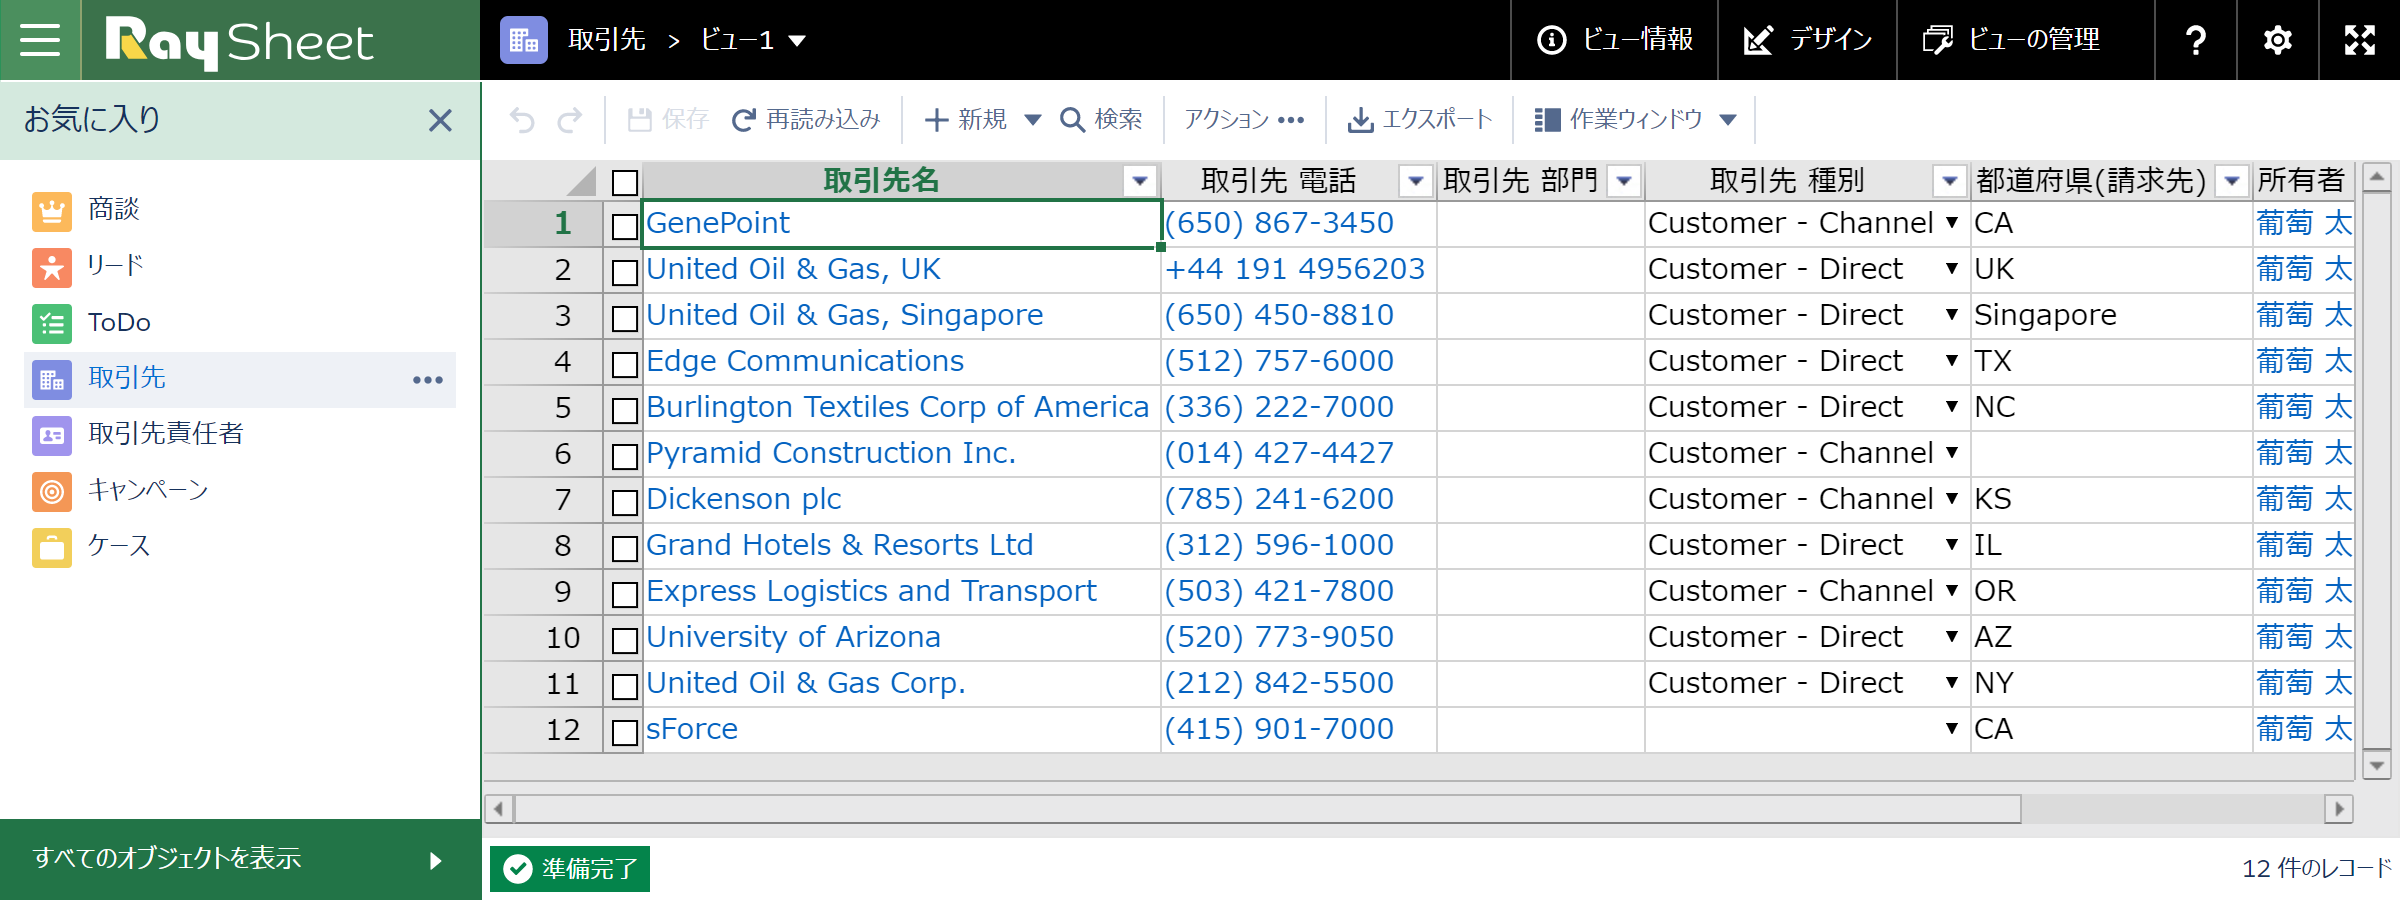
Task: Check the Edge Communications row checkbox
Action: [x=625, y=364]
